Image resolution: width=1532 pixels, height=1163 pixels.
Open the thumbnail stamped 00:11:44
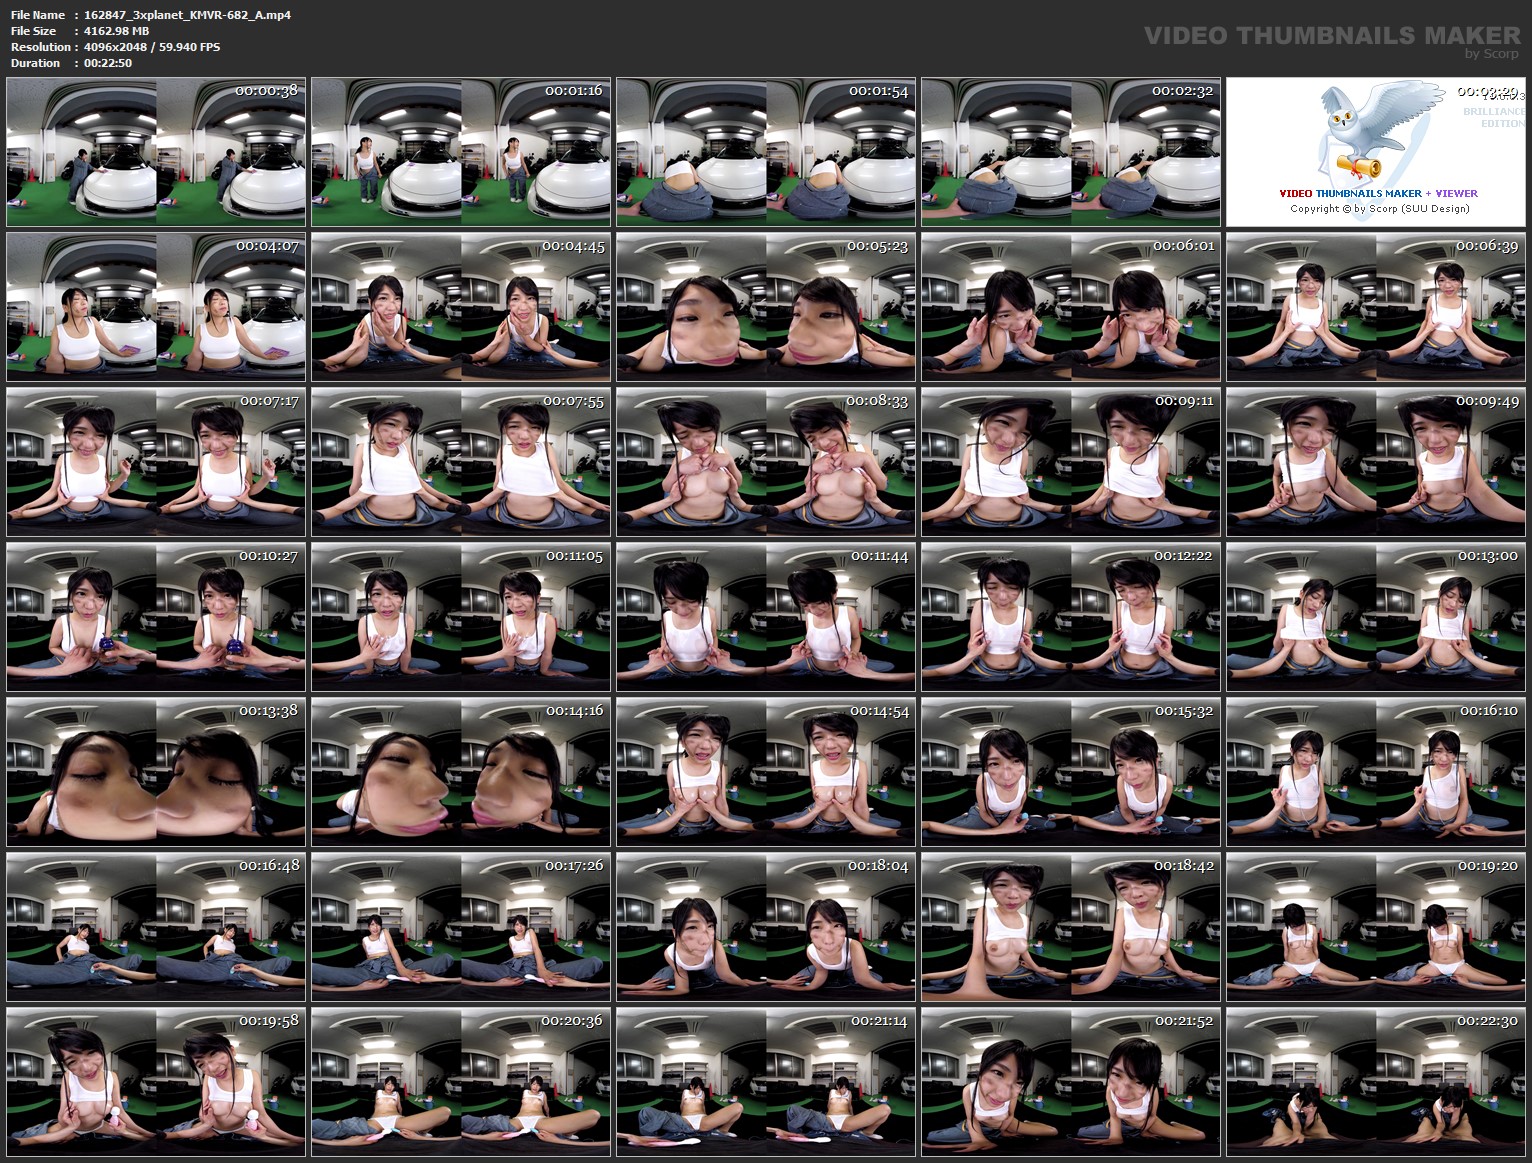coord(764,618)
